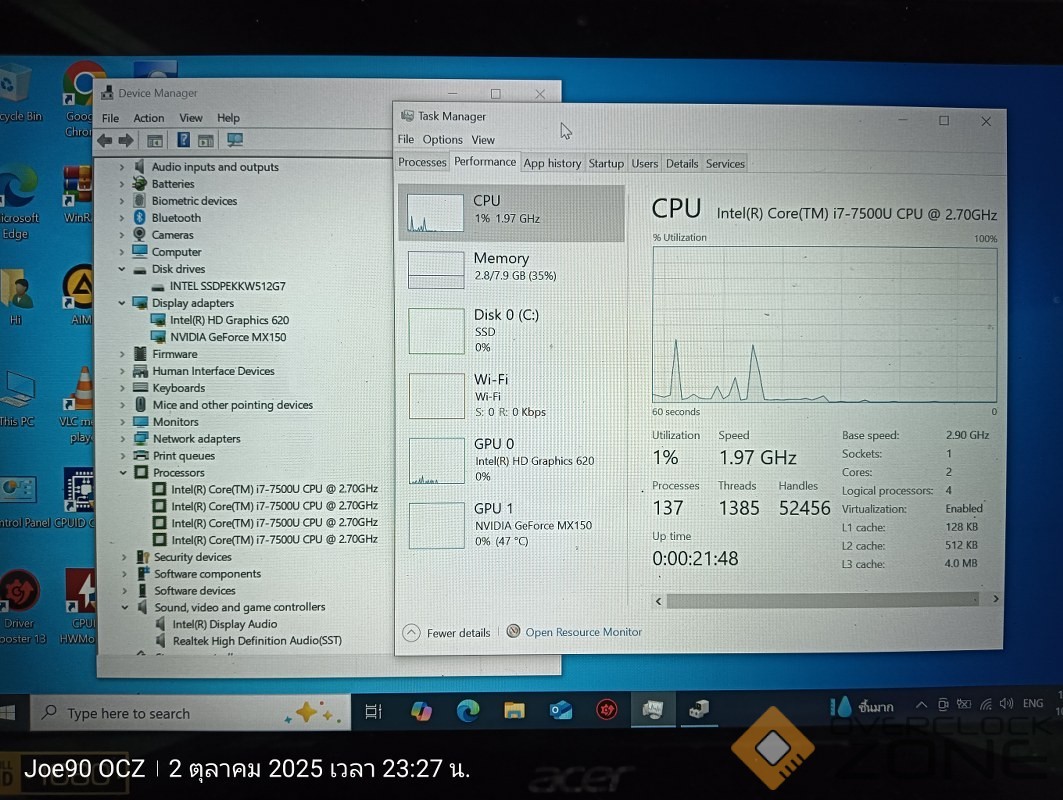The height and width of the screenshot is (800, 1063).
Task: Click Device Manager forward arrow icon
Action: pyautogui.click(x=126, y=140)
